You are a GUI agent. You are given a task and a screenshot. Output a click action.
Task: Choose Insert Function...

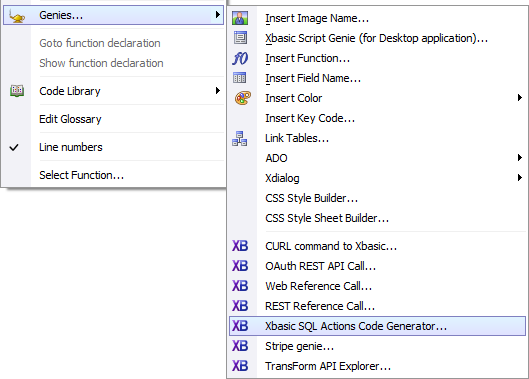[x=377, y=58]
